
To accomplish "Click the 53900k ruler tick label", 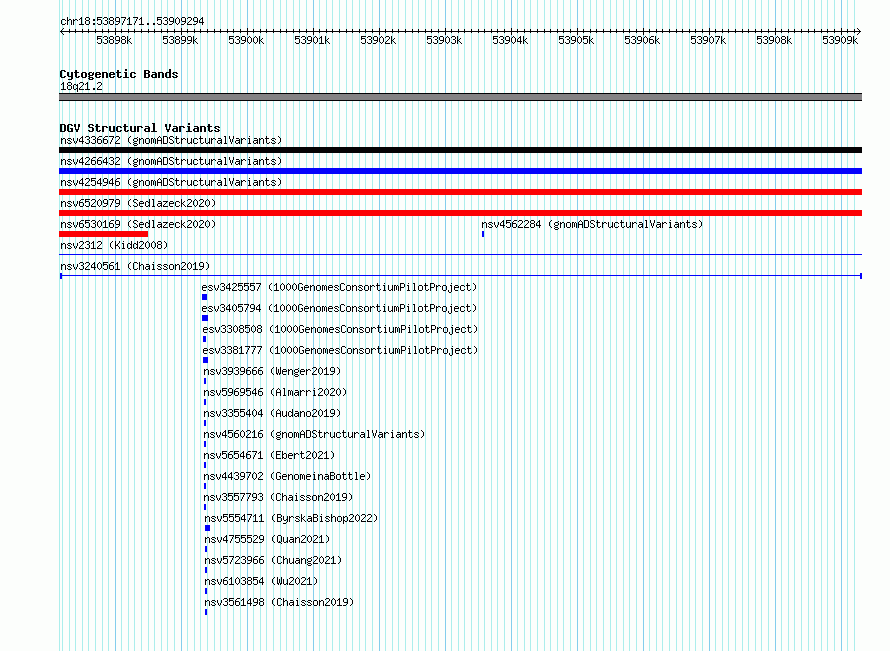I will [246, 40].
